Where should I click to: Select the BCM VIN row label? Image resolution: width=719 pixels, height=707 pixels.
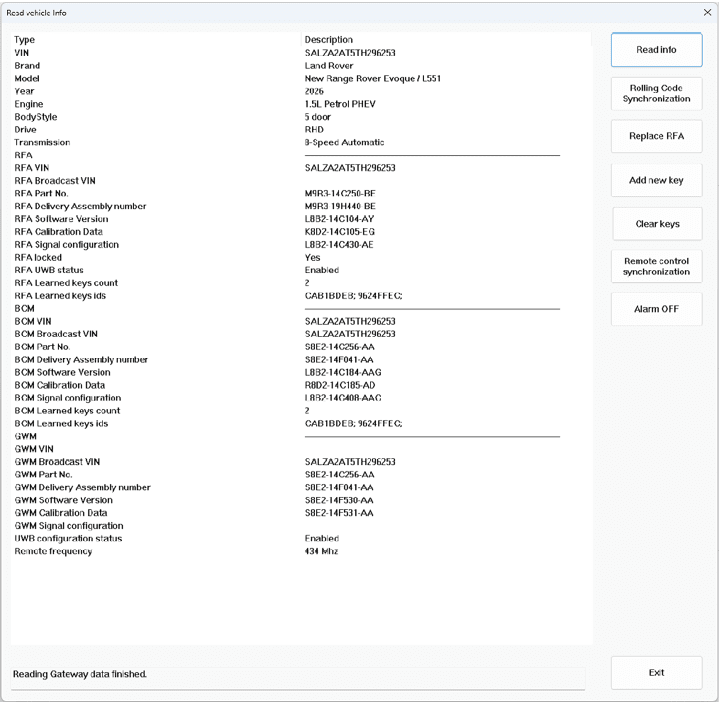(33, 321)
